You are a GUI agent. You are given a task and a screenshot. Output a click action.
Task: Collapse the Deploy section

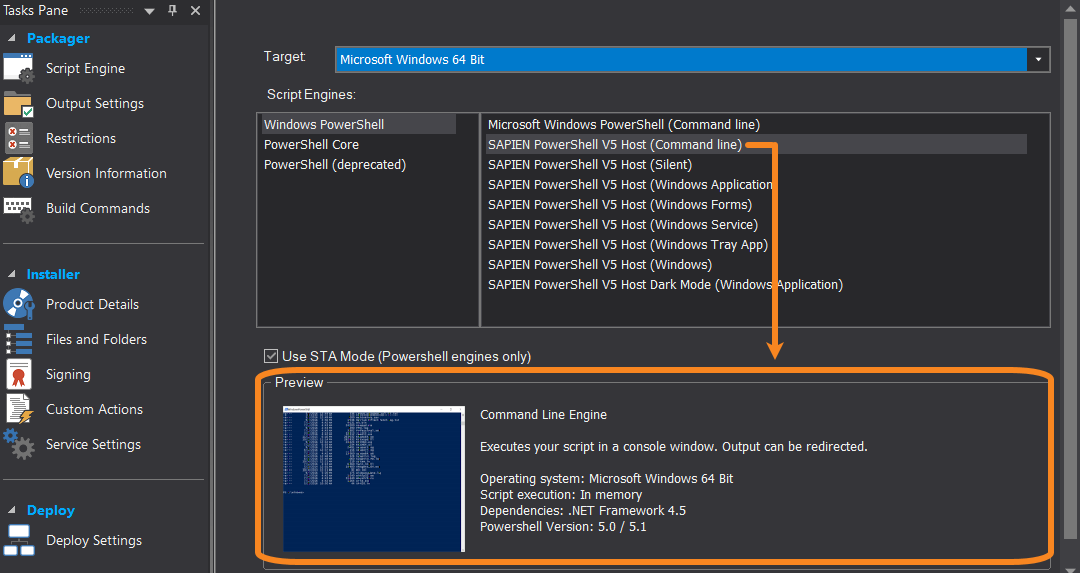(x=12, y=510)
